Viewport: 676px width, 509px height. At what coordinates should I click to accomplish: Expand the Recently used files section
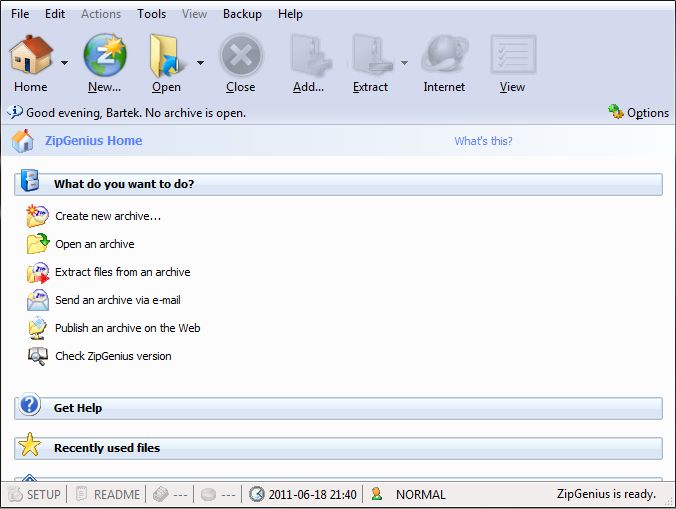338,448
